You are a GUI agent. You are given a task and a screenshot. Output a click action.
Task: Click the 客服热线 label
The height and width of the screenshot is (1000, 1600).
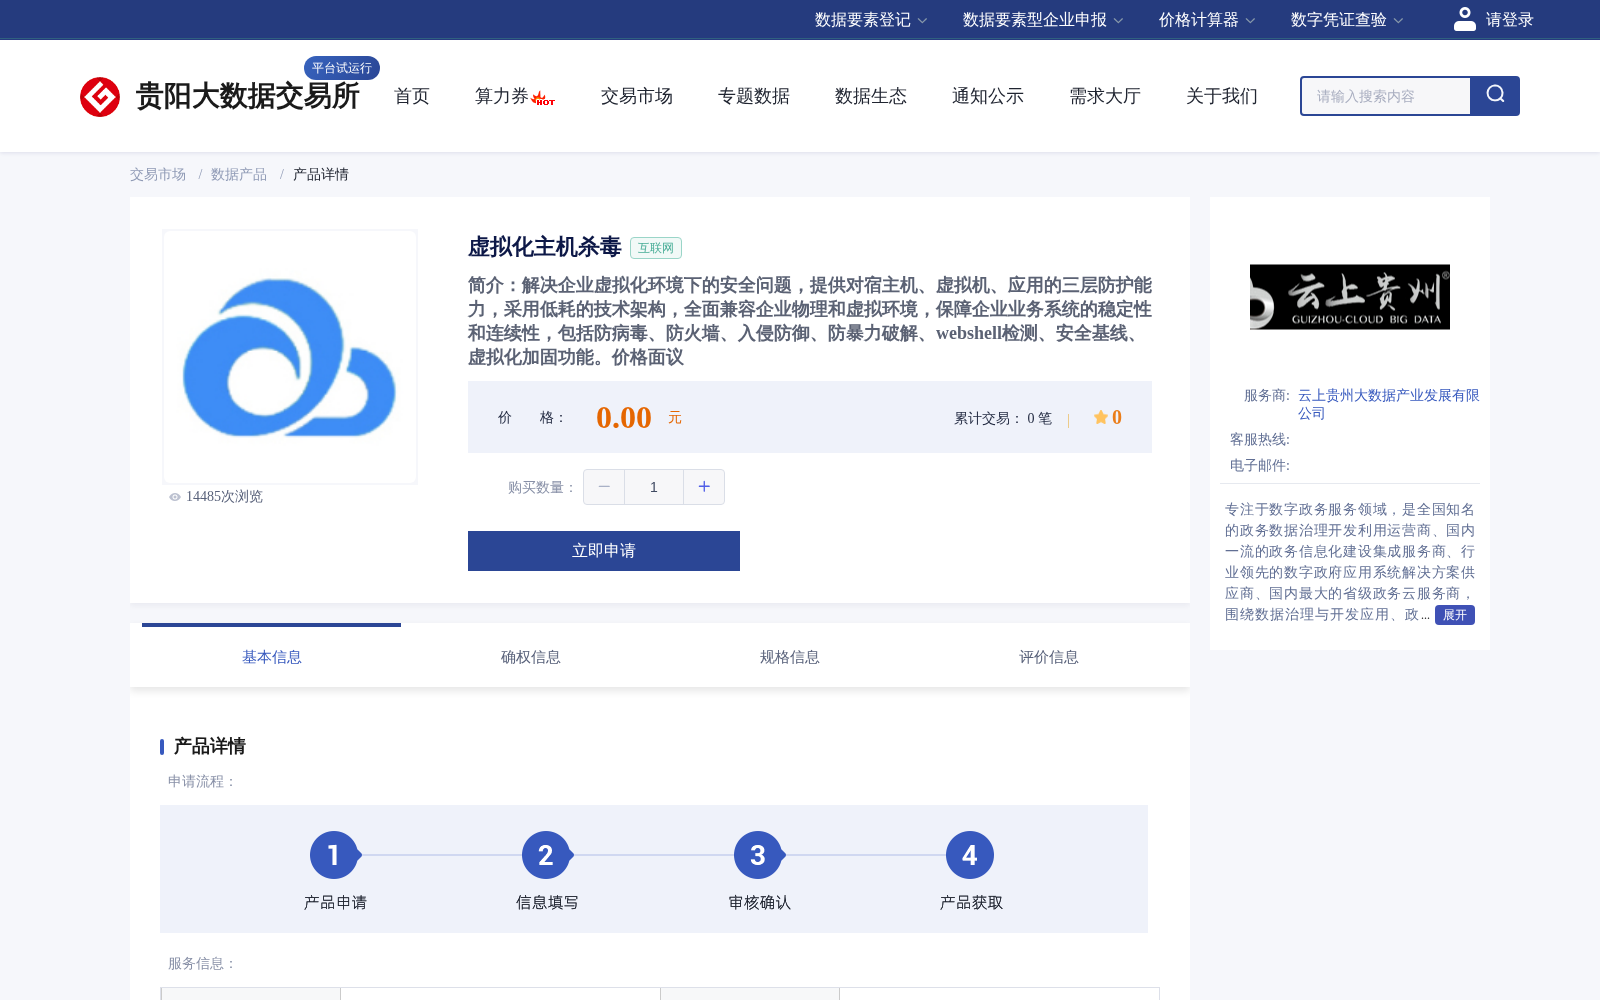click(x=1260, y=440)
